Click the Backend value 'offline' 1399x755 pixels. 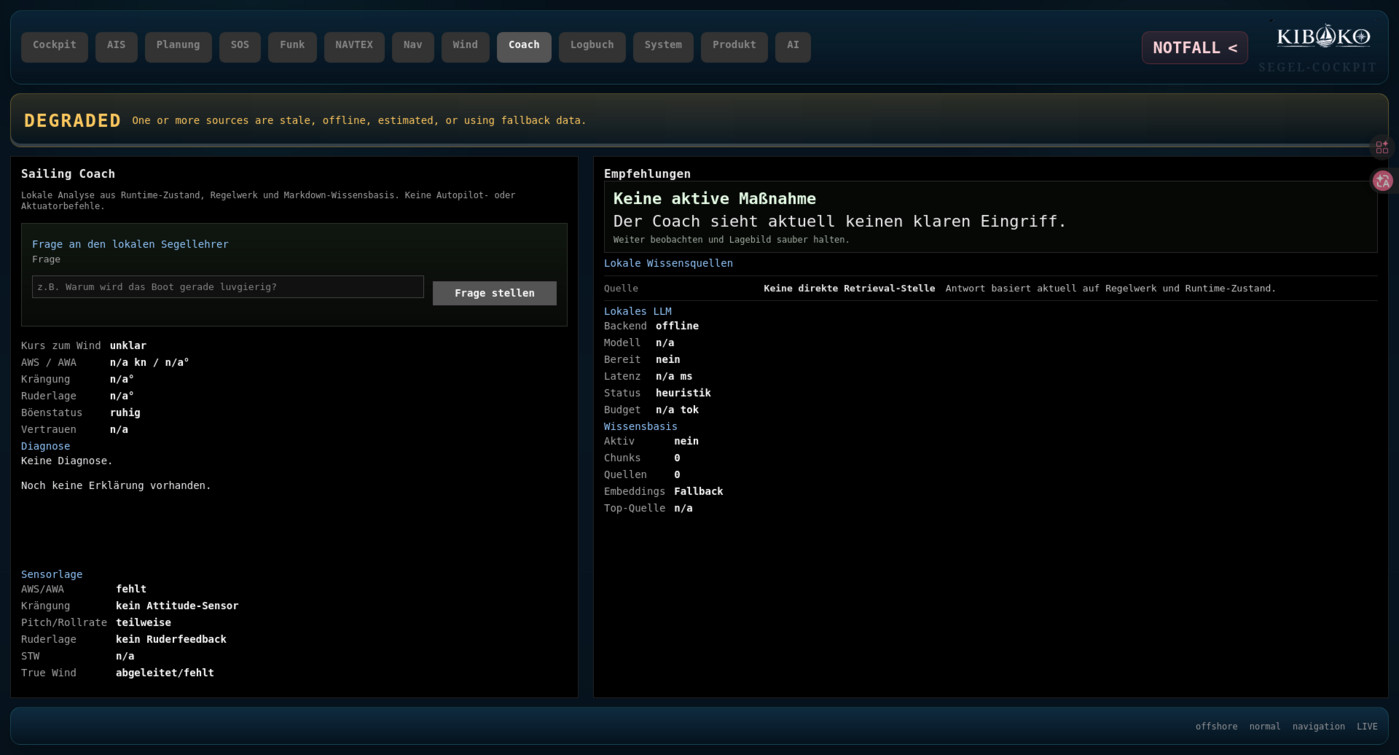tap(677, 326)
